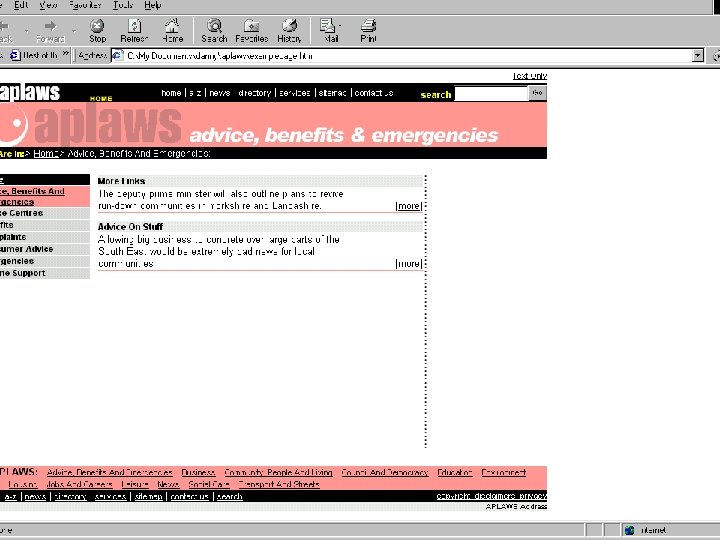Image resolution: width=720 pixels, height=540 pixels.
Task: Click the Best of the Web links icon
Action: [x=15, y=56]
